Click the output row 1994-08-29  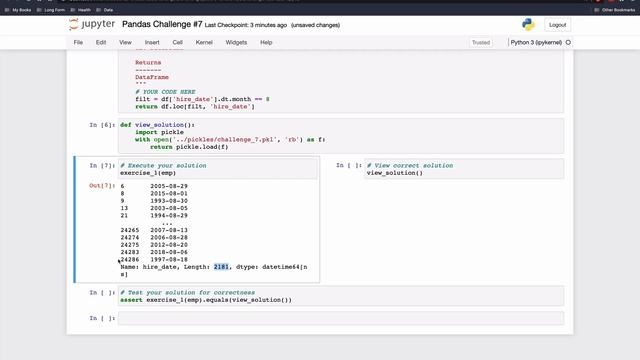[x=154, y=216]
